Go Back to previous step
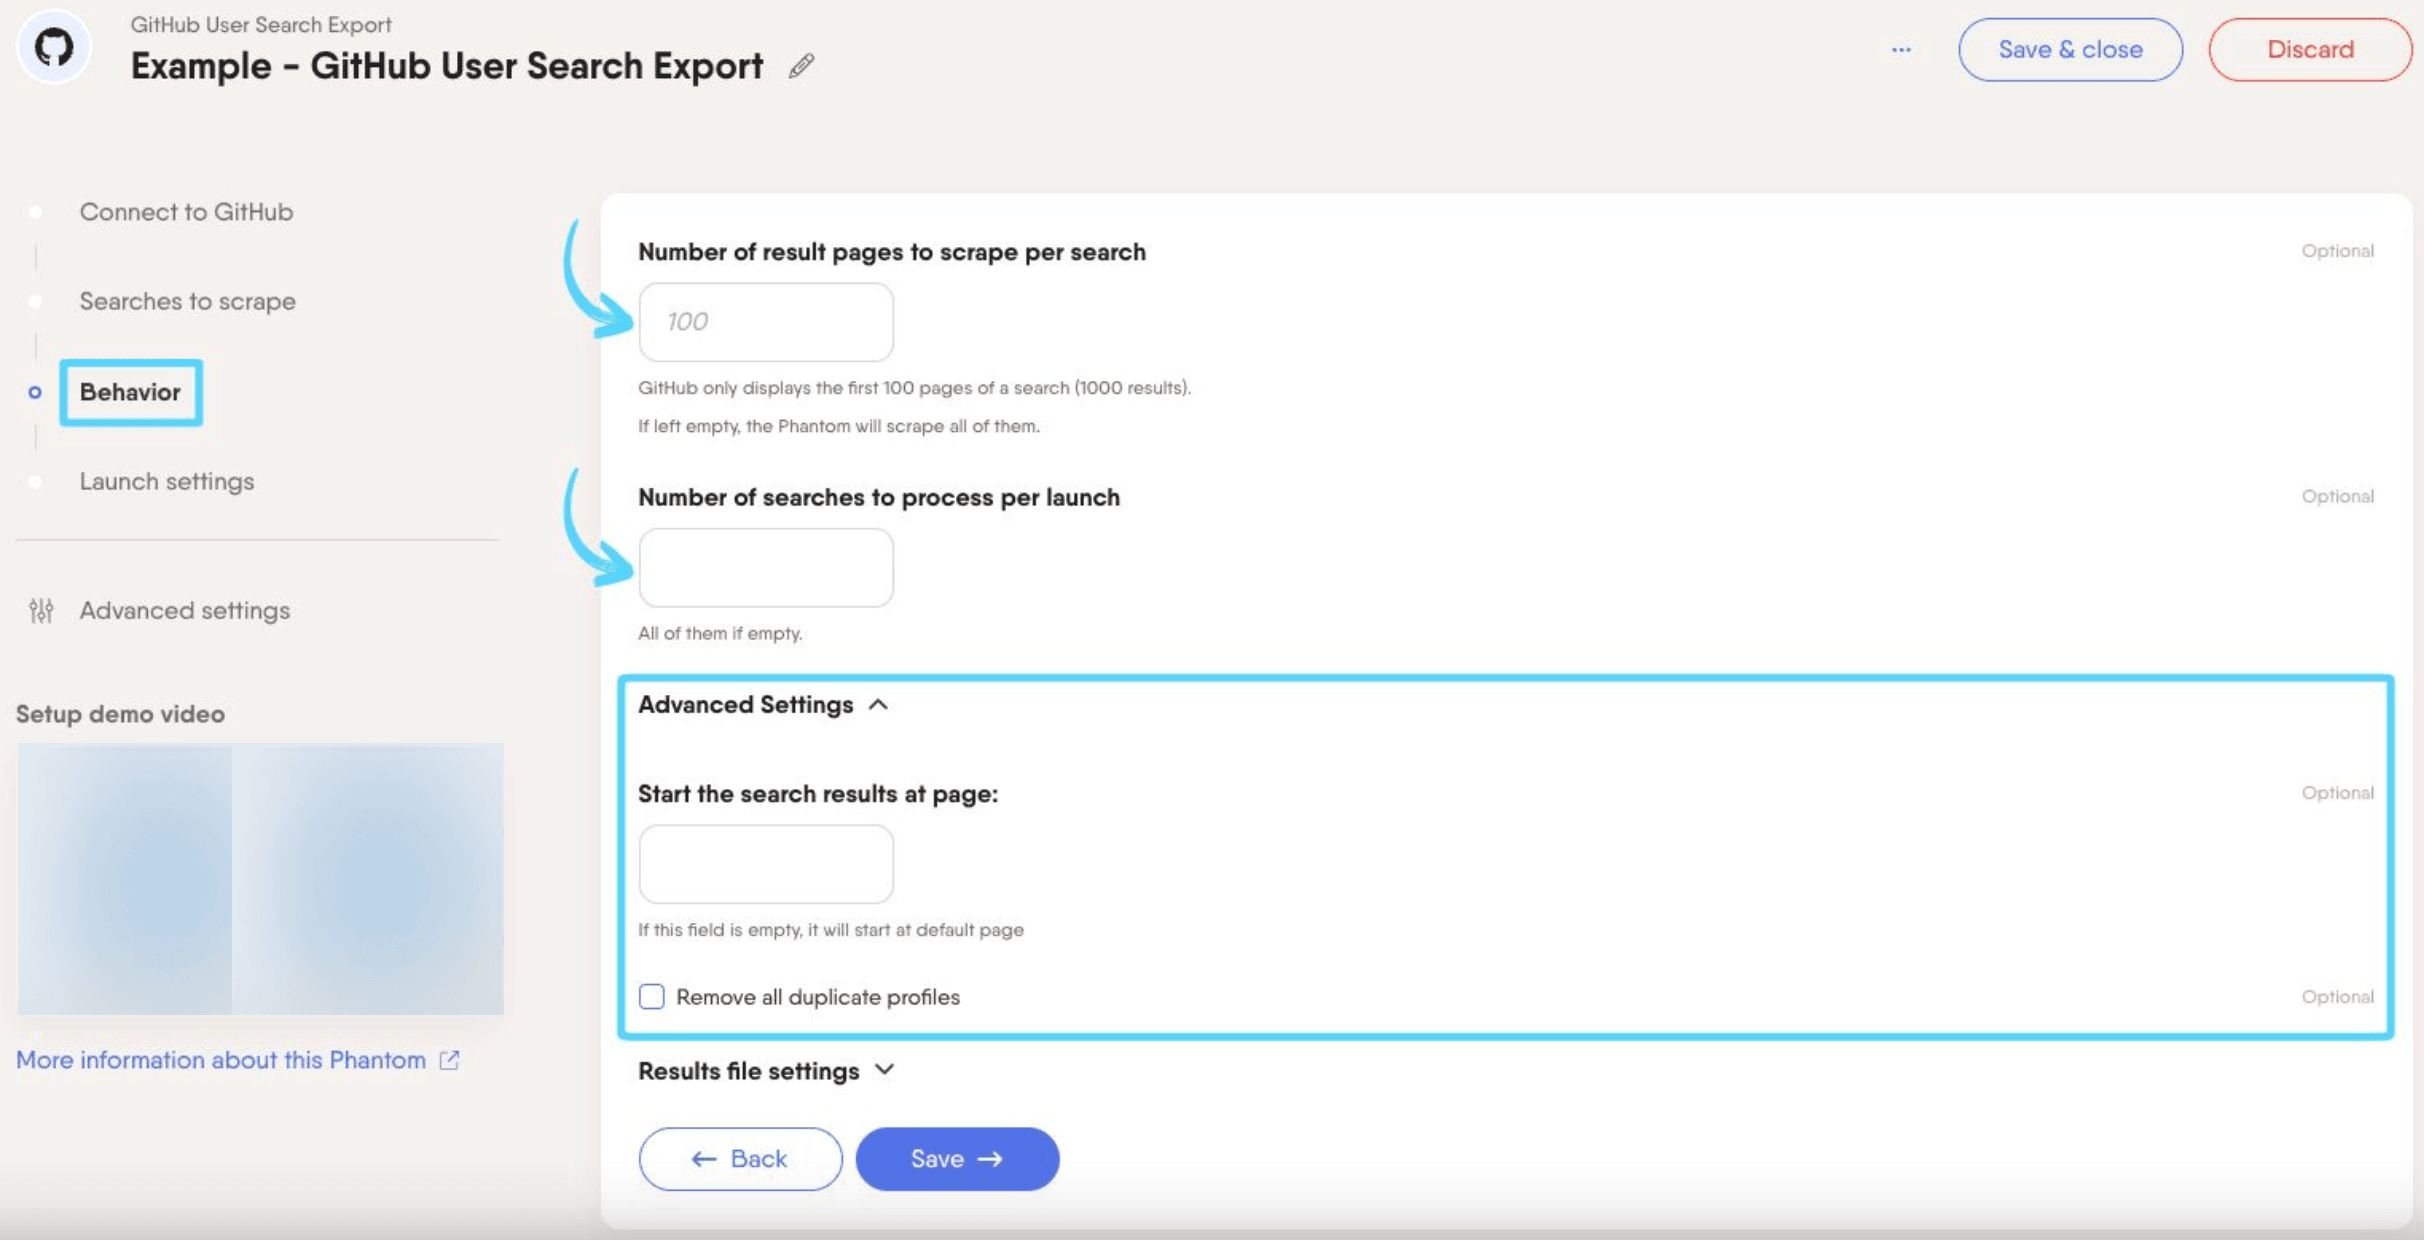This screenshot has width=2424, height=1240. pos(740,1158)
